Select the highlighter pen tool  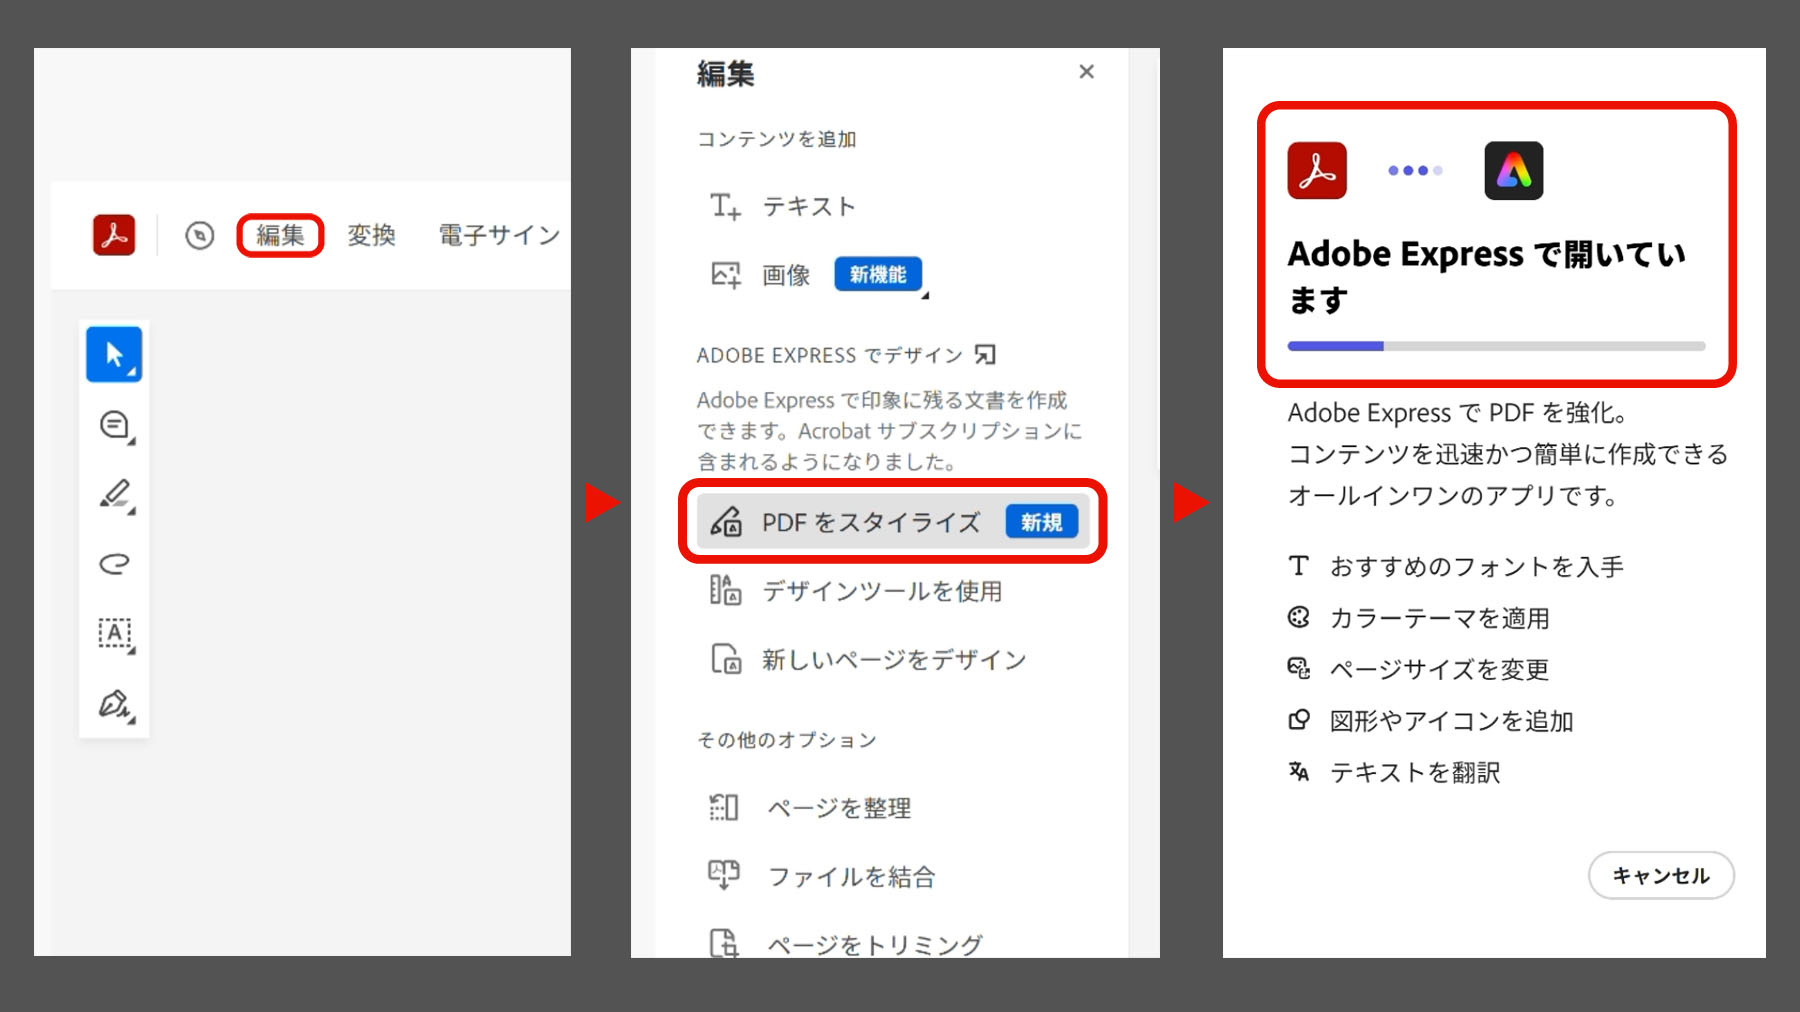(x=115, y=494)
